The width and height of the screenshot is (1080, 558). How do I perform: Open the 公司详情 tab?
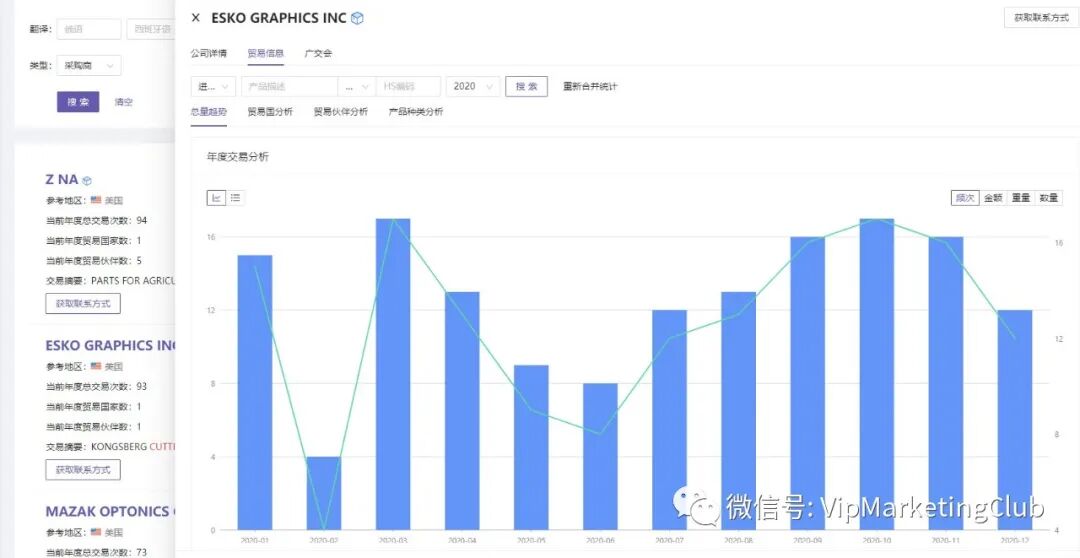point(209,52)
